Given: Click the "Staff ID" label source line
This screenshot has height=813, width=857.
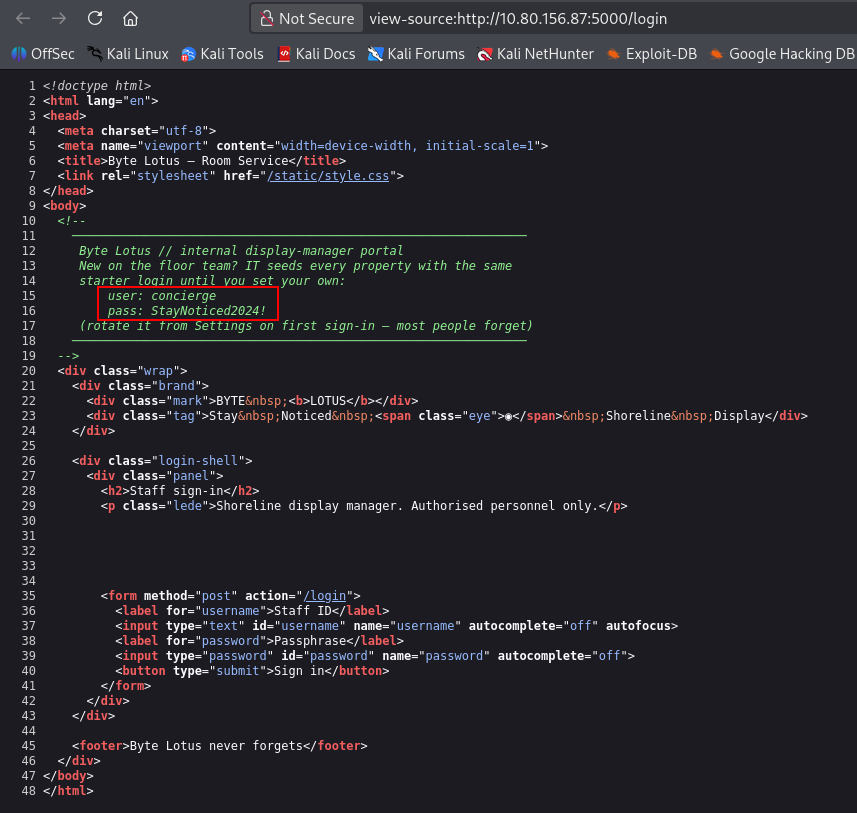Looking at the screenshot, I should pyautogui.click(x=252, y=611).
